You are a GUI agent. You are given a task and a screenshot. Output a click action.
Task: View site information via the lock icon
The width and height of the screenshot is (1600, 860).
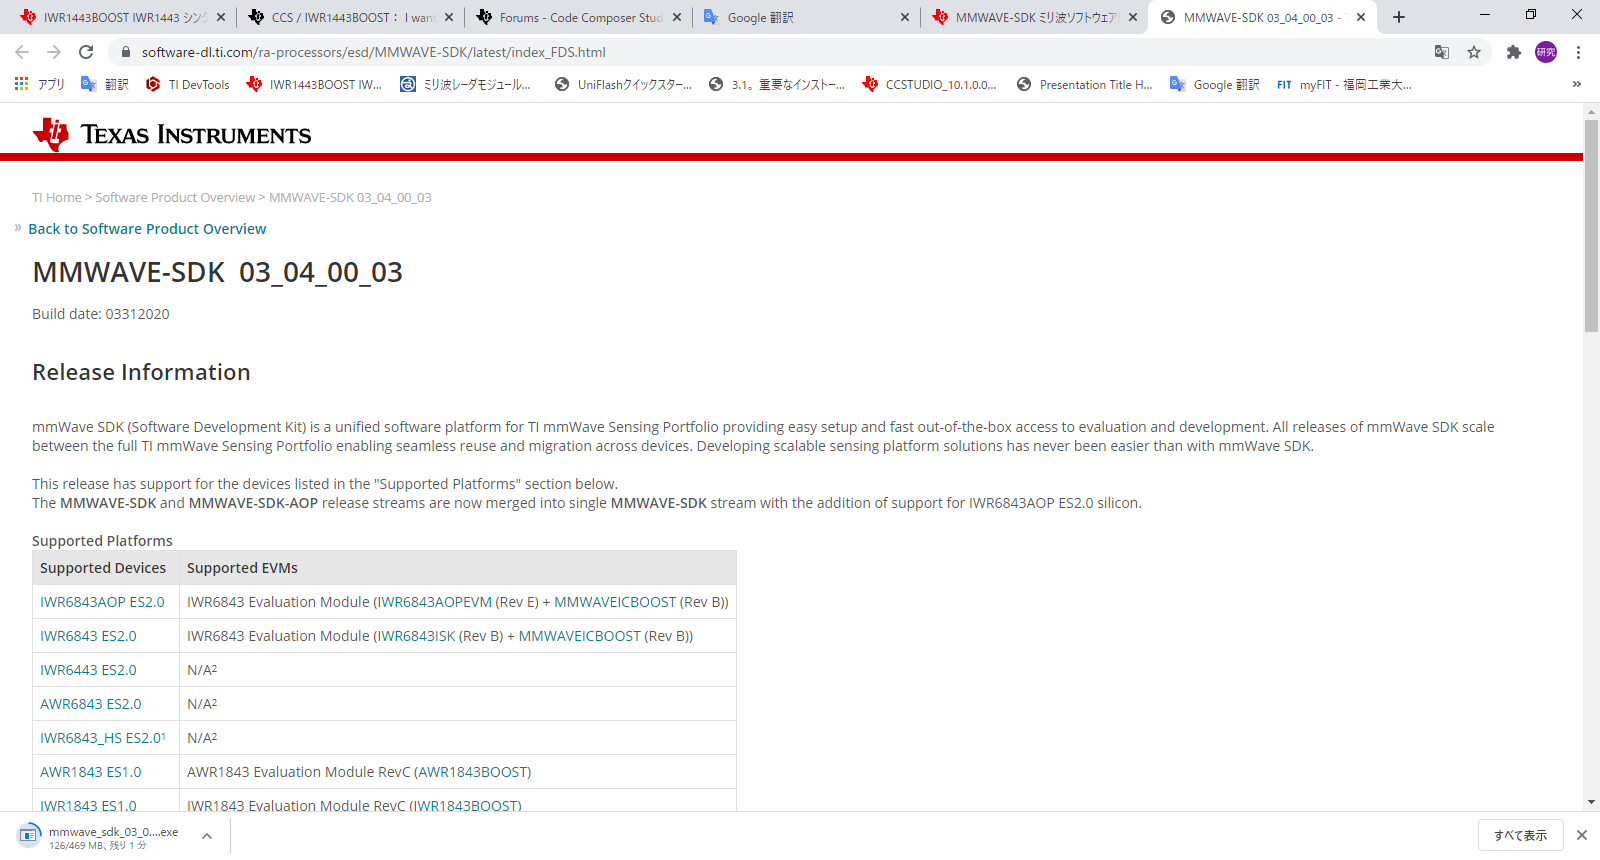(x=125, y=52)
